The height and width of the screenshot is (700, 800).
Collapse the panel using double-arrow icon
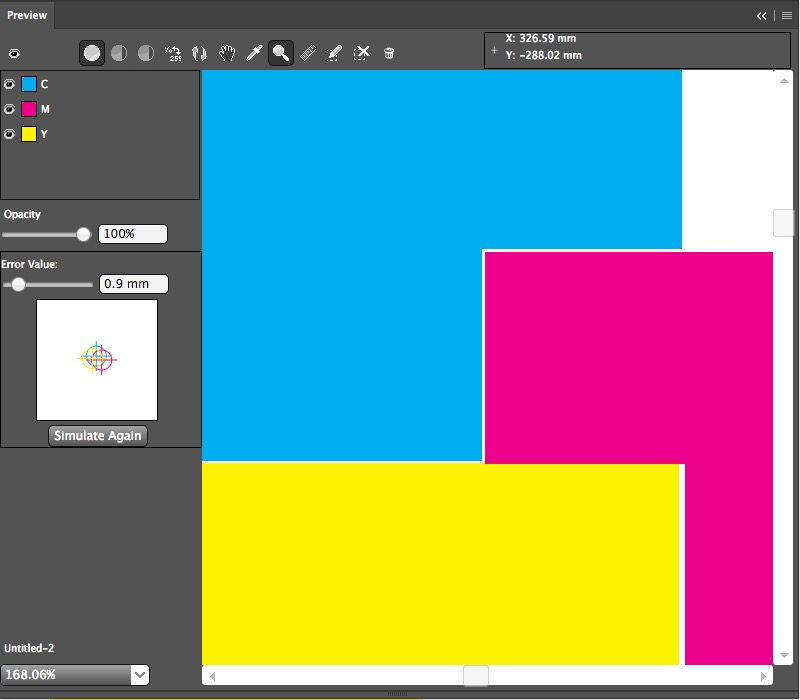pos(761,15)
